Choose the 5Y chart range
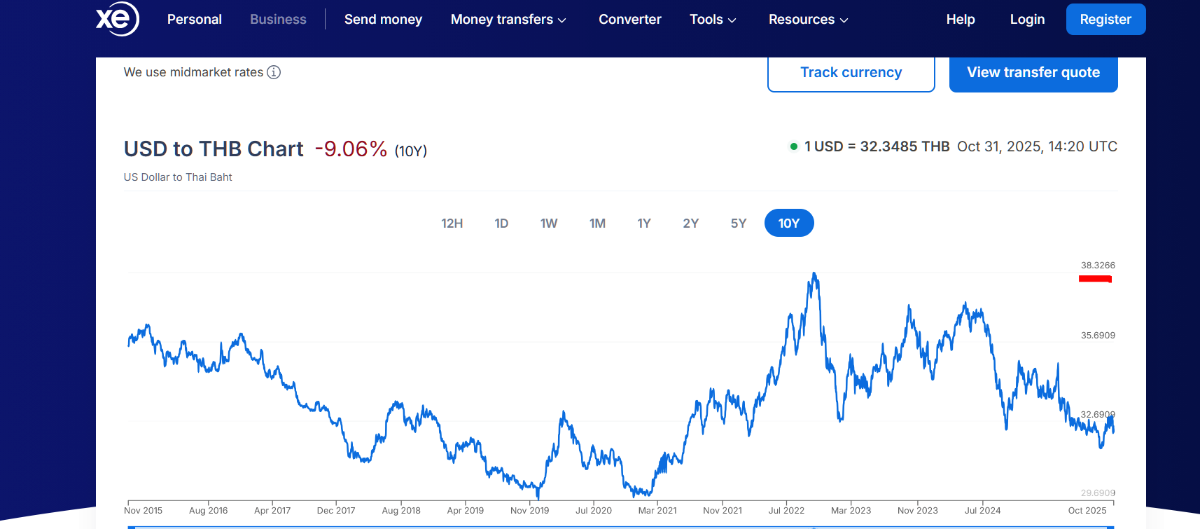The height and width of the screenshot is (529, 1200). click(738, 223)
